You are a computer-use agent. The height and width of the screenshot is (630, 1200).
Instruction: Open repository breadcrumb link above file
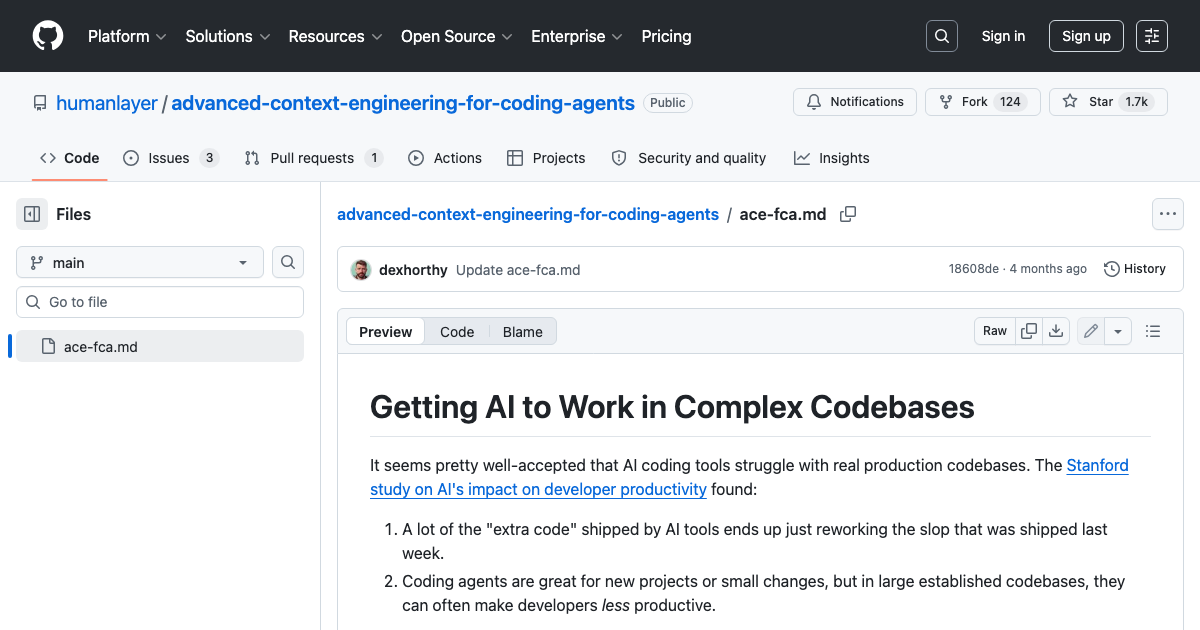528,214
